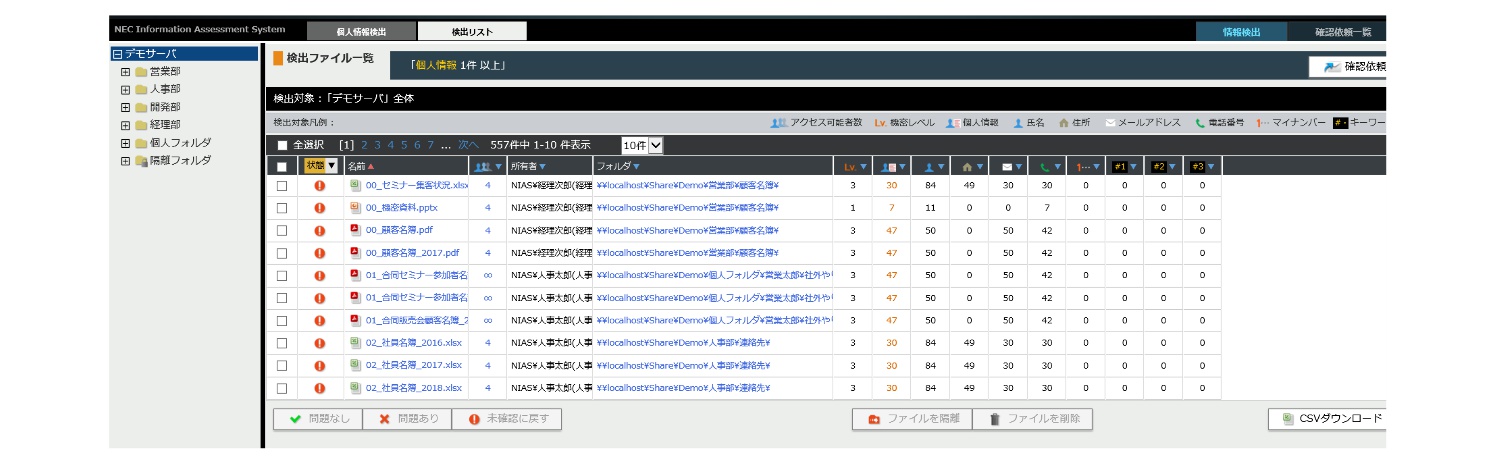Click the 機密レベル Lv legend icon
Viewport: 1500px width, 460px height.
tap(881, 123)
